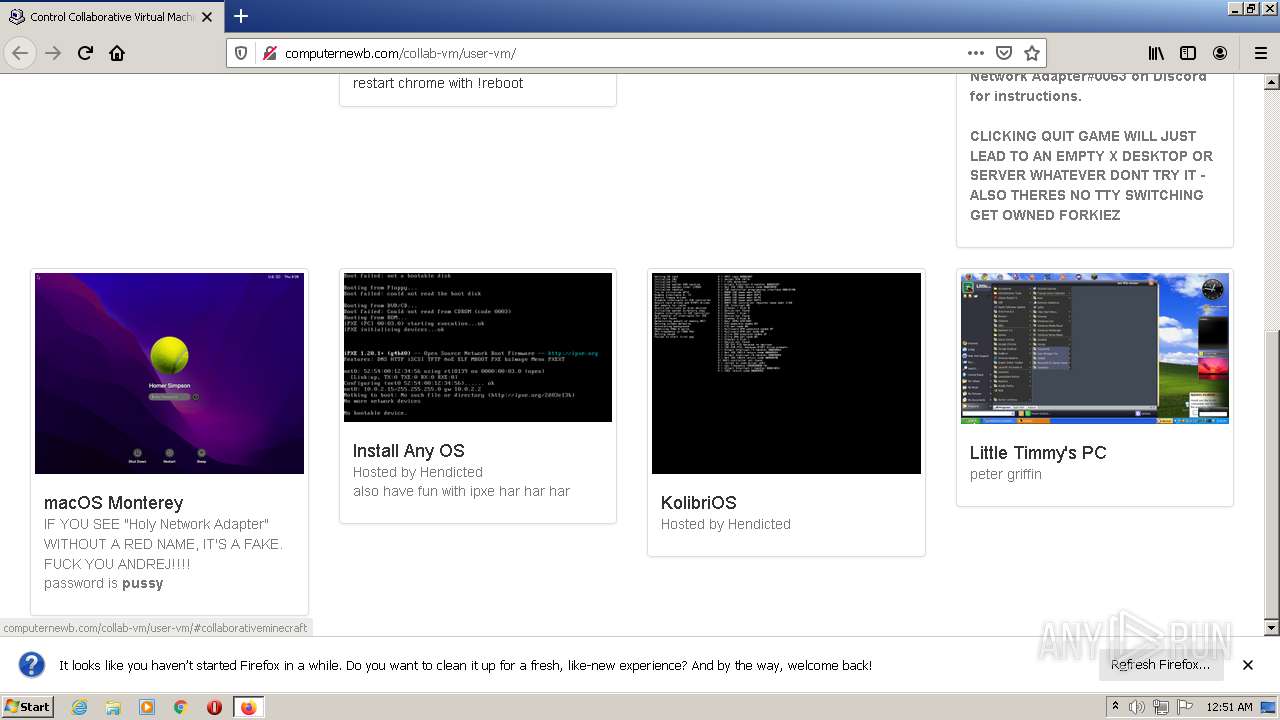The height and width of the screenshot is (720, 1280).
Task: Click 'restart chrome with !reboot' text
Action: pyautogui.click(x=438, y=83)
